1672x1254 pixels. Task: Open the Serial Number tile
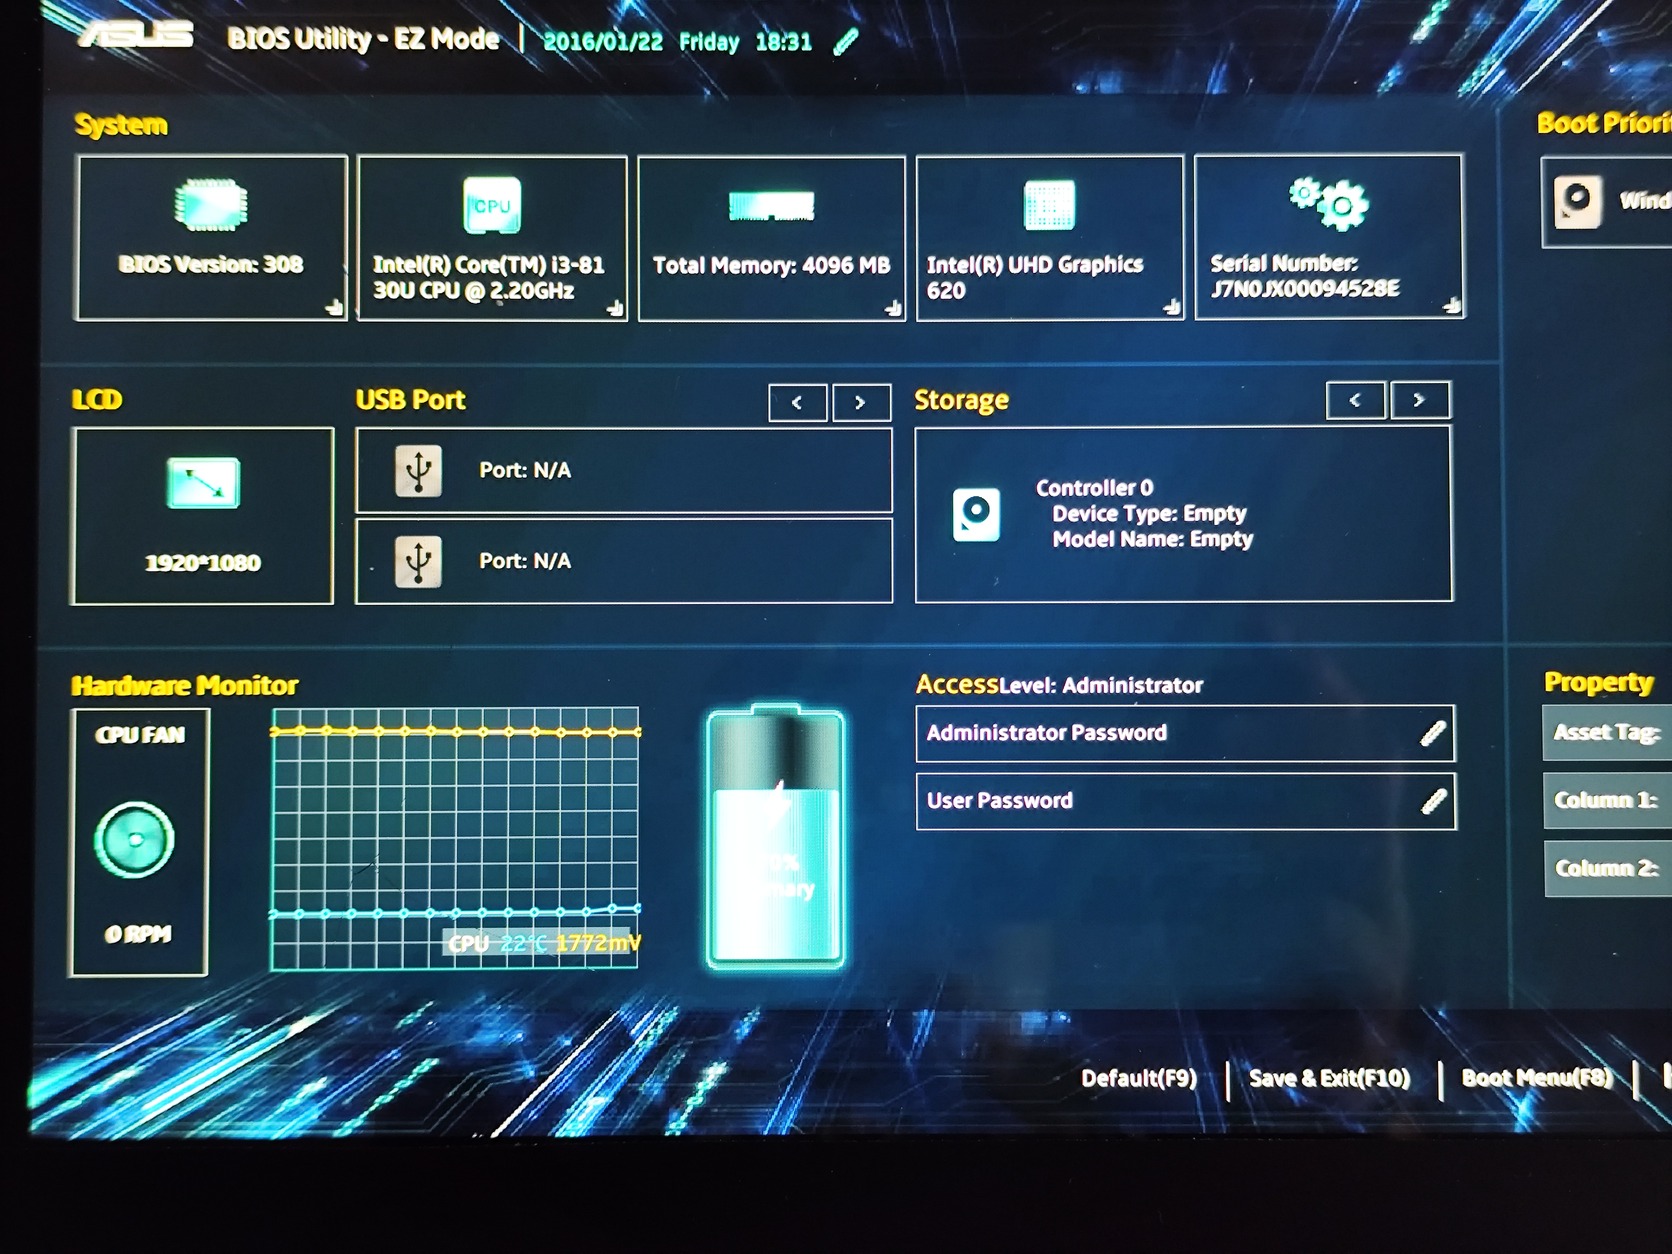tap(1329, 236)
